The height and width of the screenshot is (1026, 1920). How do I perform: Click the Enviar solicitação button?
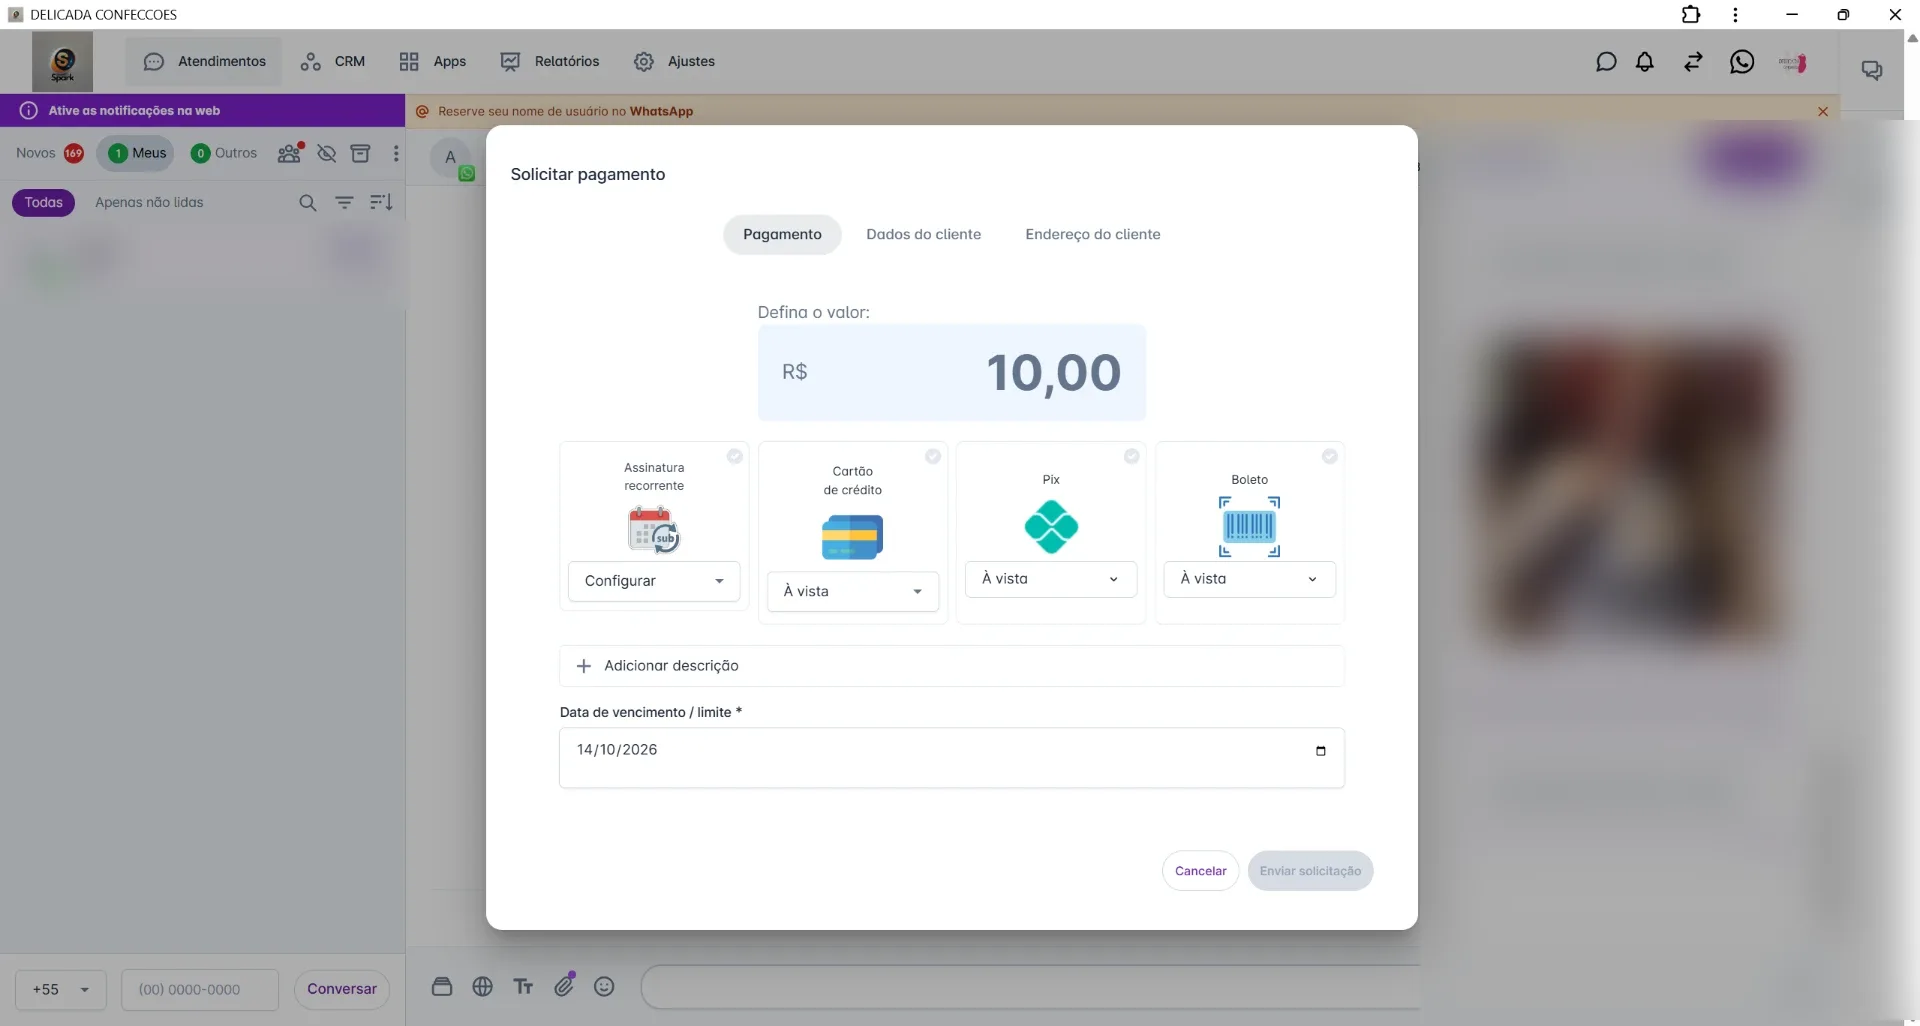(1310, 871)
